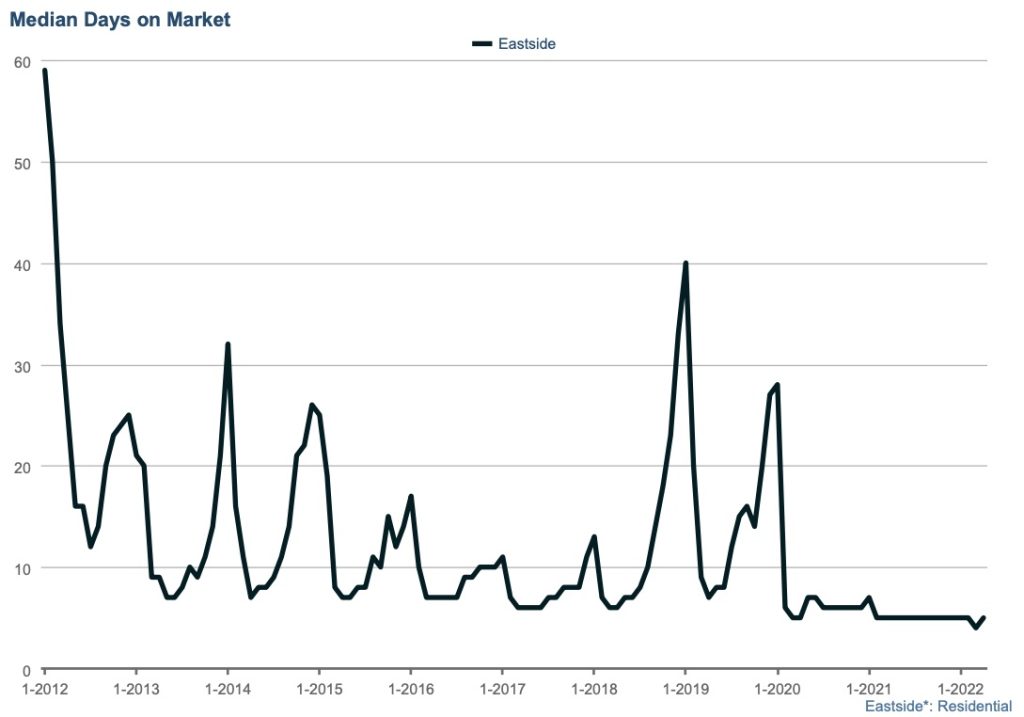Click the Eastside legend line swatch
The width and height of the screenshot is (1024, 717).
[x=483, y=43]
